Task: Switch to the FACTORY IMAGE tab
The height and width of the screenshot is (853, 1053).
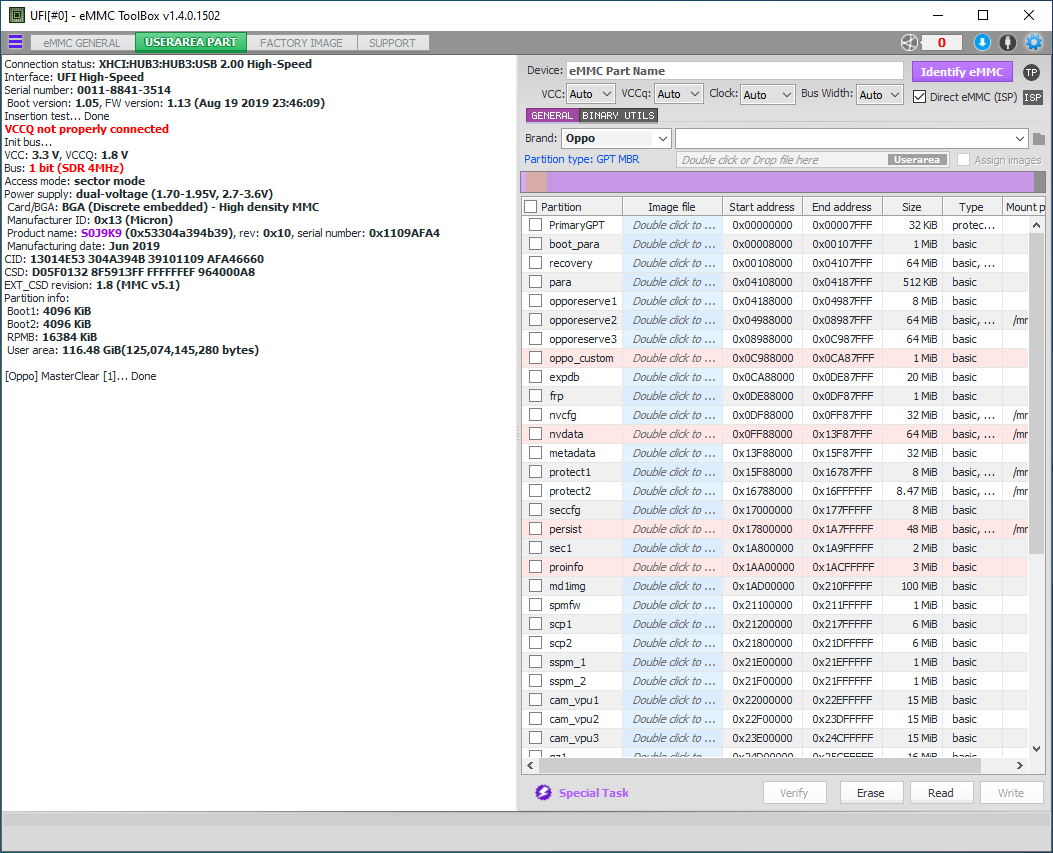Action: point(301,43)
